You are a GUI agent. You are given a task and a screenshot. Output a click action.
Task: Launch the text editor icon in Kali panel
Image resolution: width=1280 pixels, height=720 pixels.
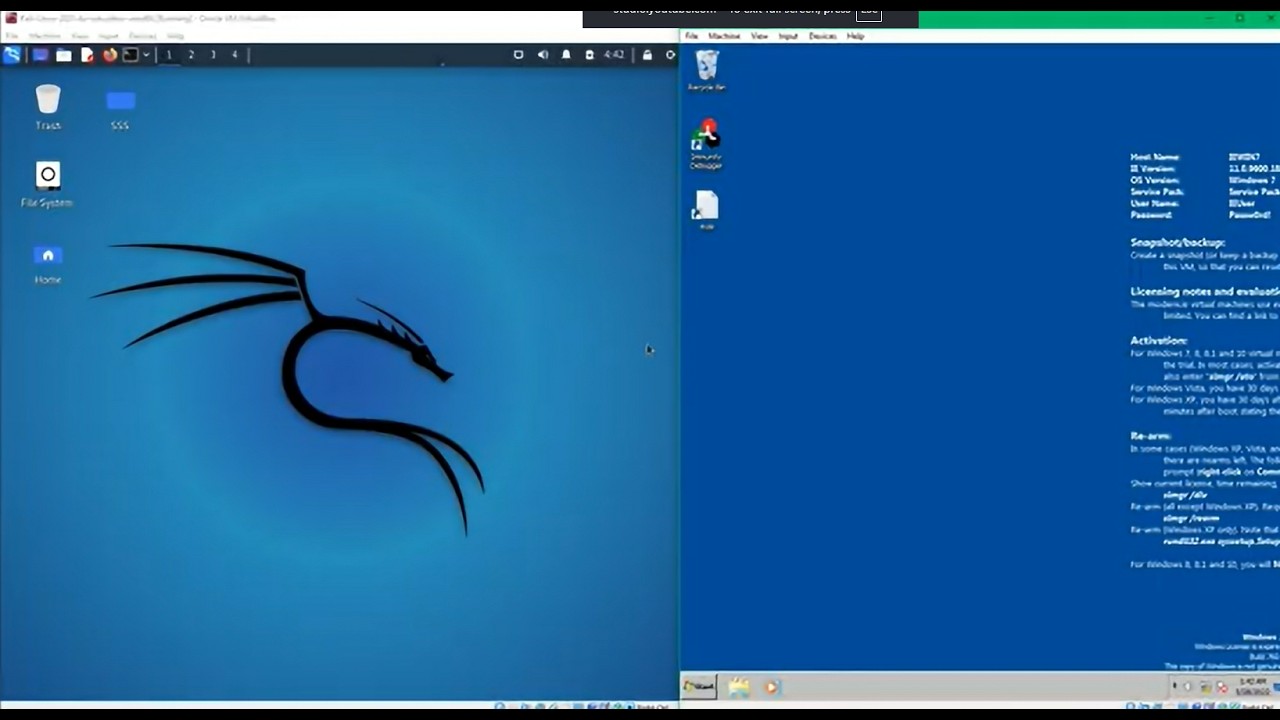pos(87,55)
